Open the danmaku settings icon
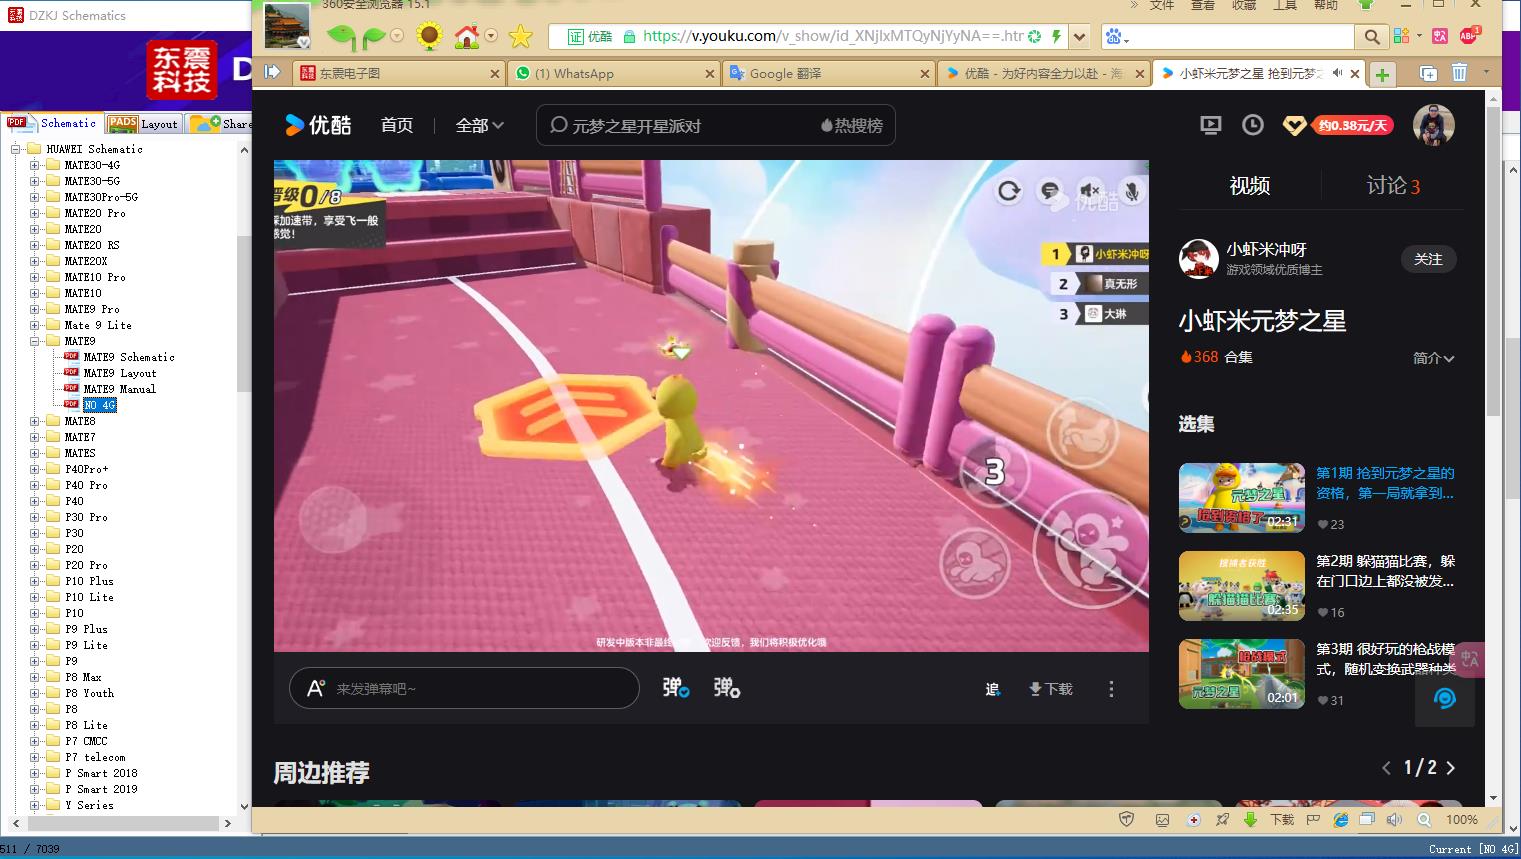The image size is (1521, 859). 727,688
